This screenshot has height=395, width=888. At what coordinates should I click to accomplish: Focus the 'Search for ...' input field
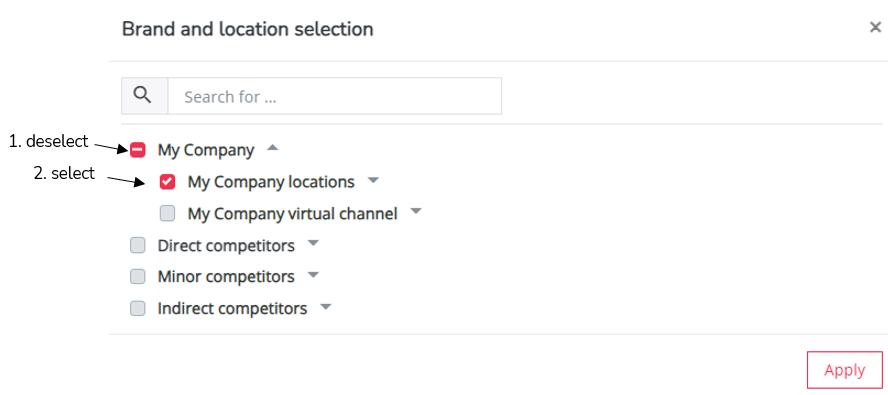coord(334,96)
